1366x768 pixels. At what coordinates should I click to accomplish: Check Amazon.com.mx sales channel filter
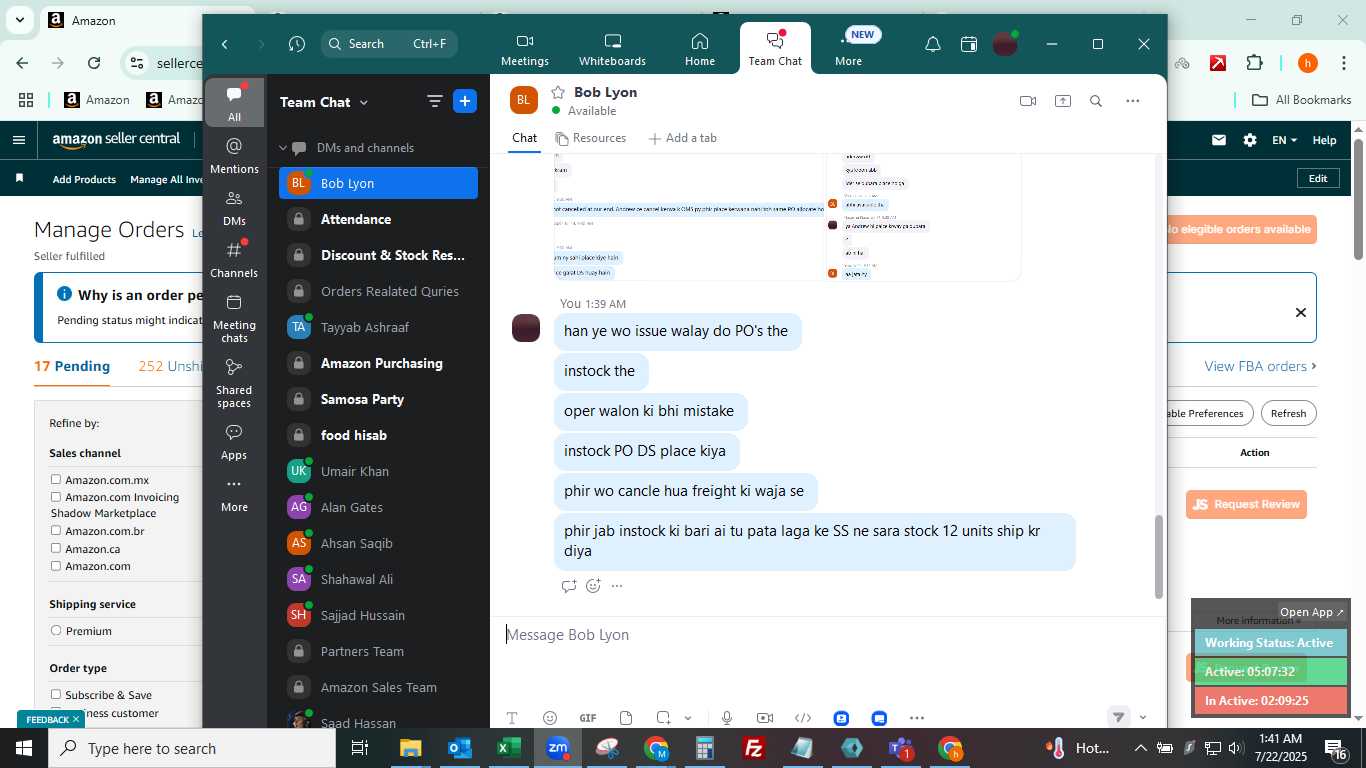[56, 480]
